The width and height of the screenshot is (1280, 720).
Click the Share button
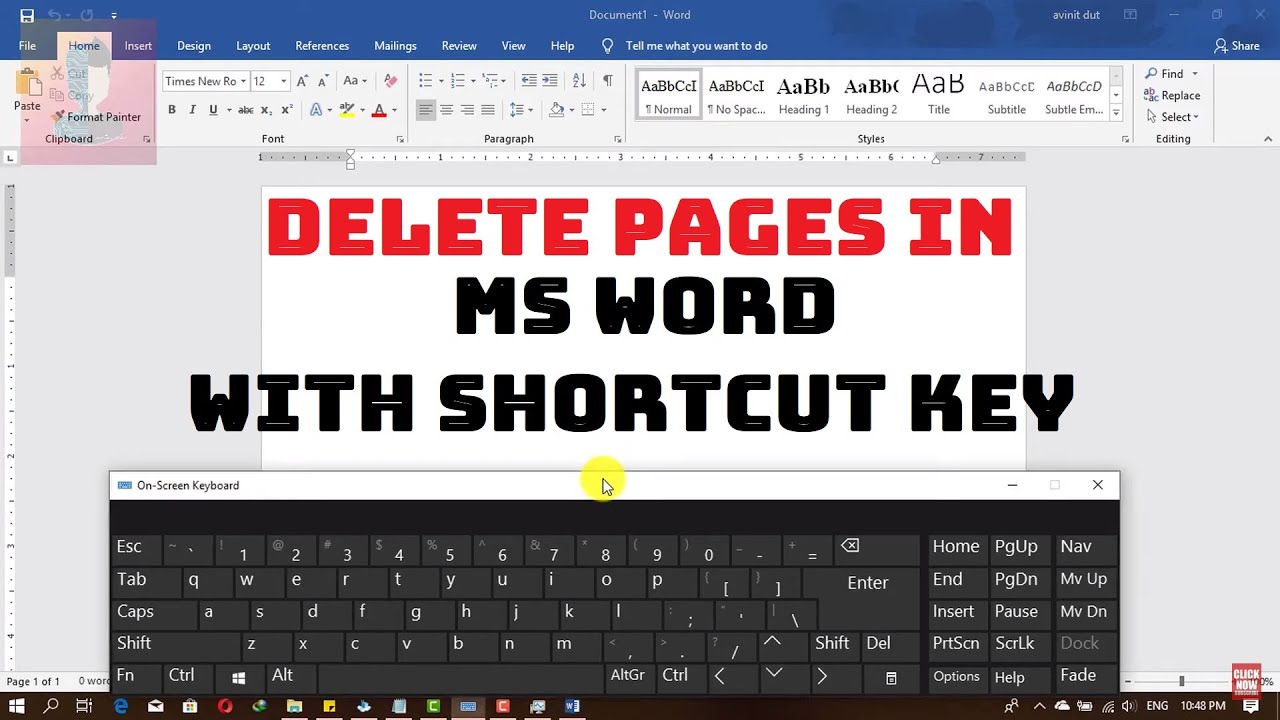(1236, 46)
